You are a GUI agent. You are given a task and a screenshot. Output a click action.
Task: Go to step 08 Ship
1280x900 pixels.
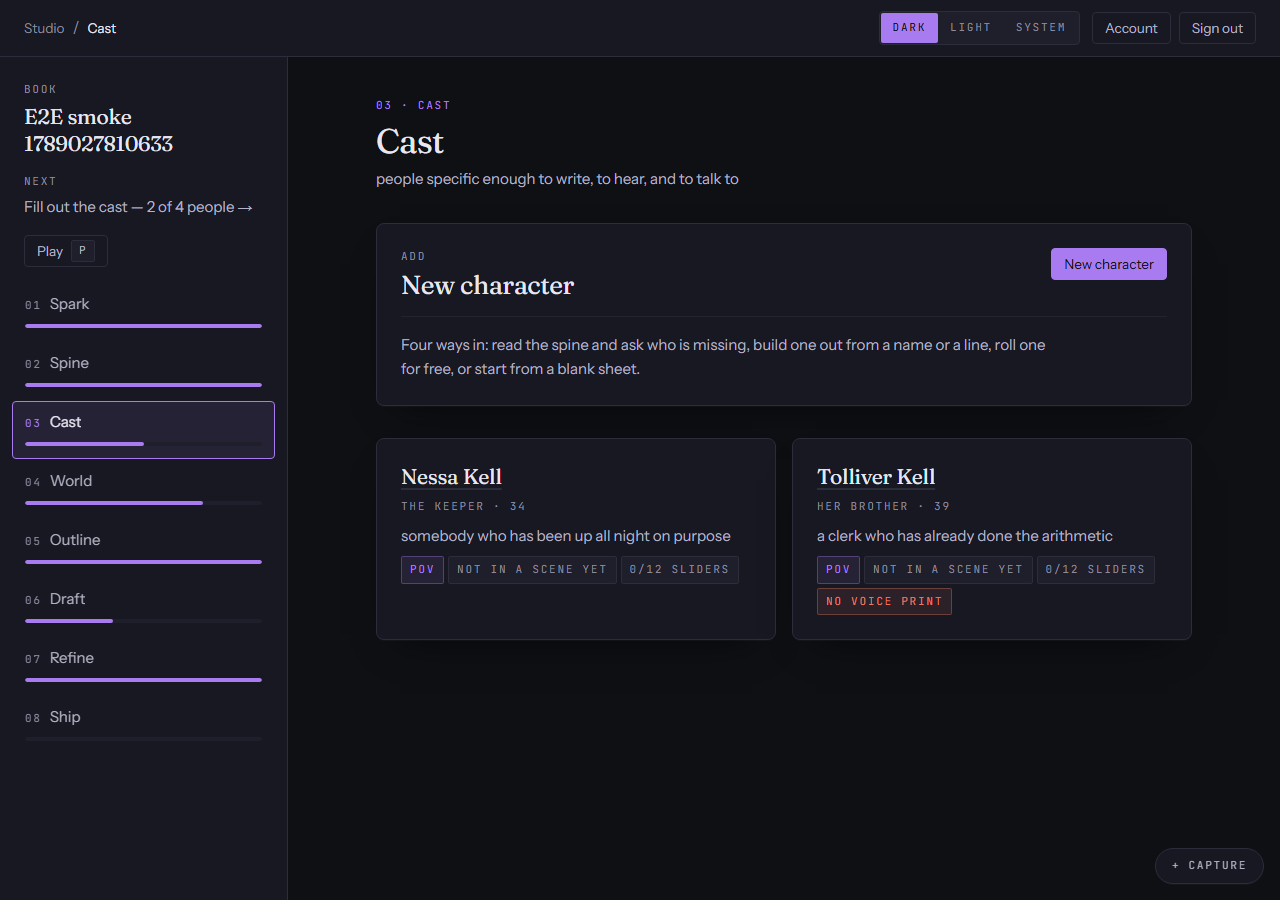tap(143, 724)
